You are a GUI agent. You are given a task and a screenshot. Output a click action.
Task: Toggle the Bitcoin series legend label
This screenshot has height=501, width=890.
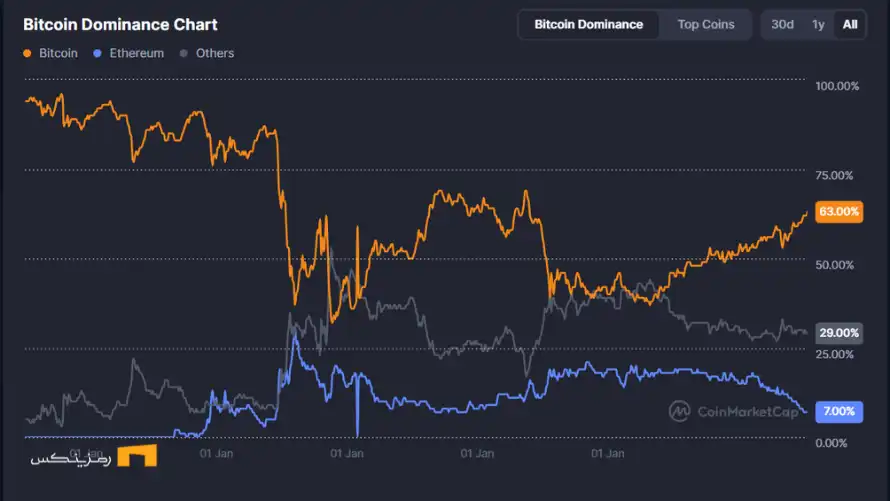point(58,53)
